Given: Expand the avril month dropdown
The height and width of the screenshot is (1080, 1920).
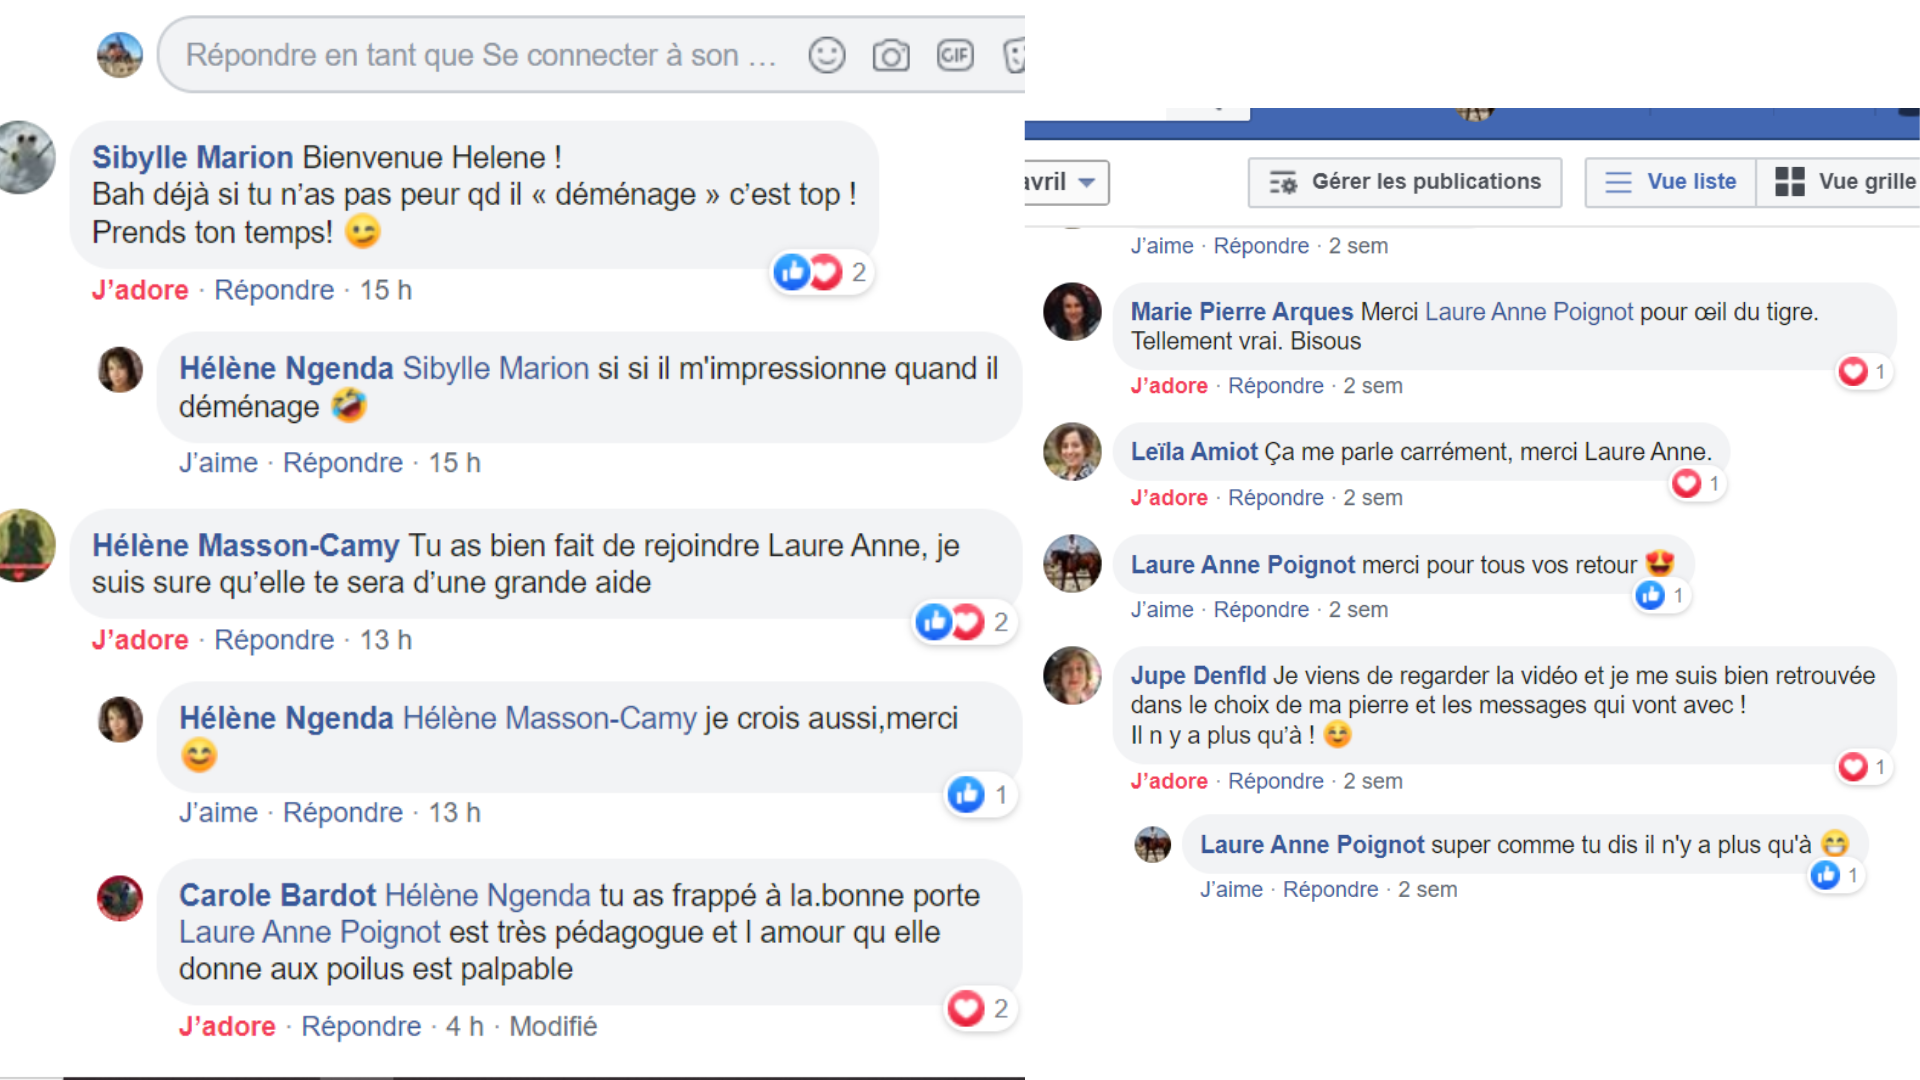Looking at the screenshot, I should 1066,182.
